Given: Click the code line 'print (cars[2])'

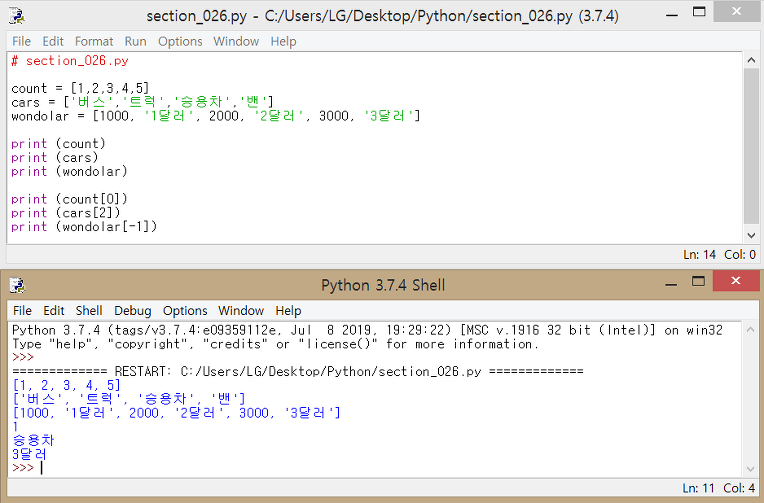Looking at the screenshot, I should (x=65, y=213).
